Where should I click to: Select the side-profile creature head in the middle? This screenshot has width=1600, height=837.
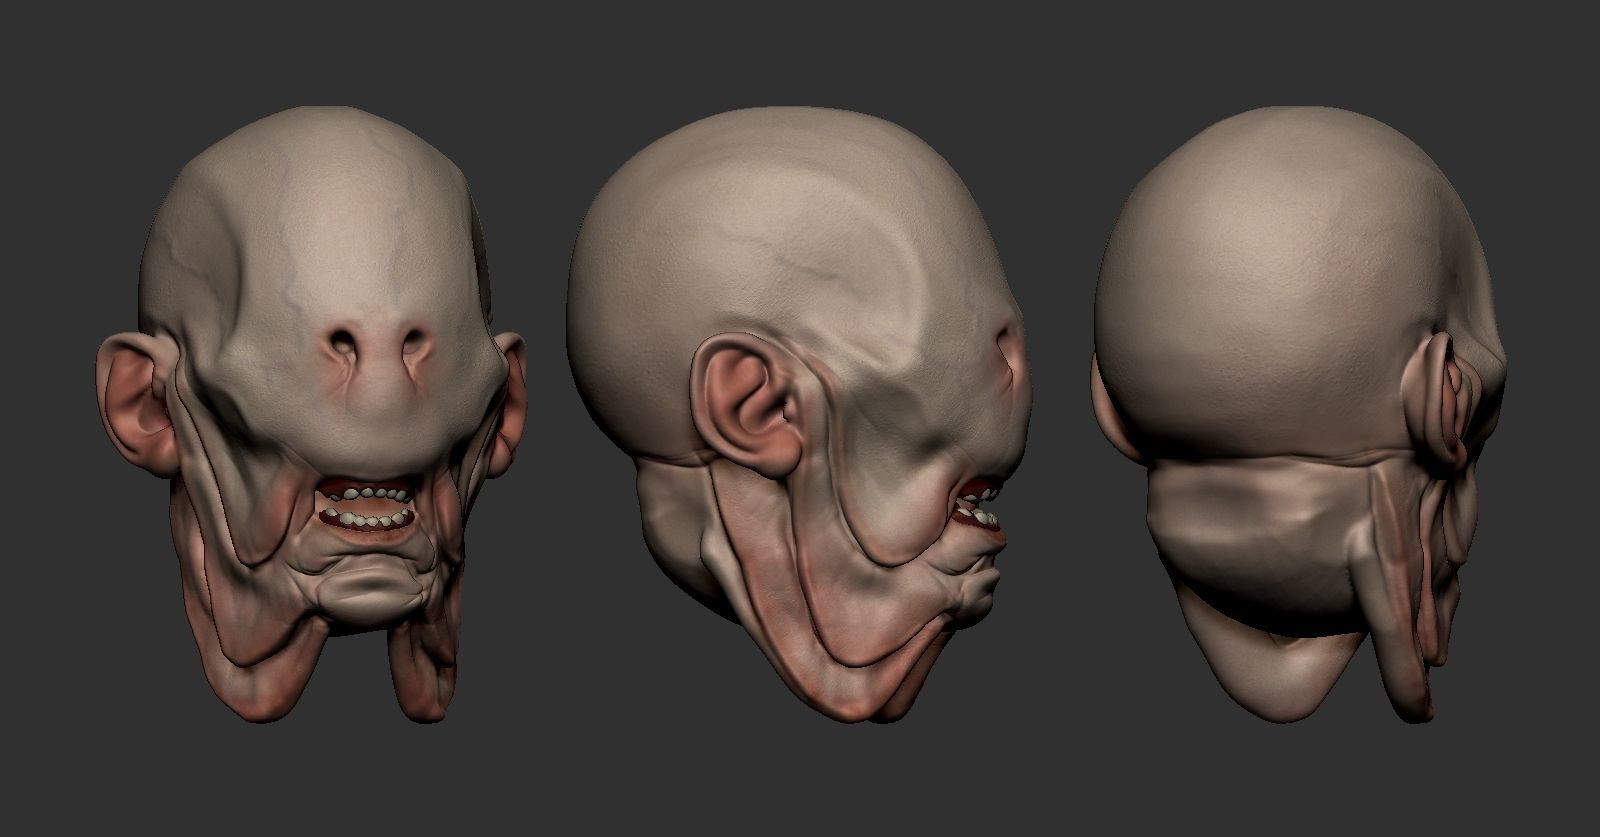coord(798,416)
